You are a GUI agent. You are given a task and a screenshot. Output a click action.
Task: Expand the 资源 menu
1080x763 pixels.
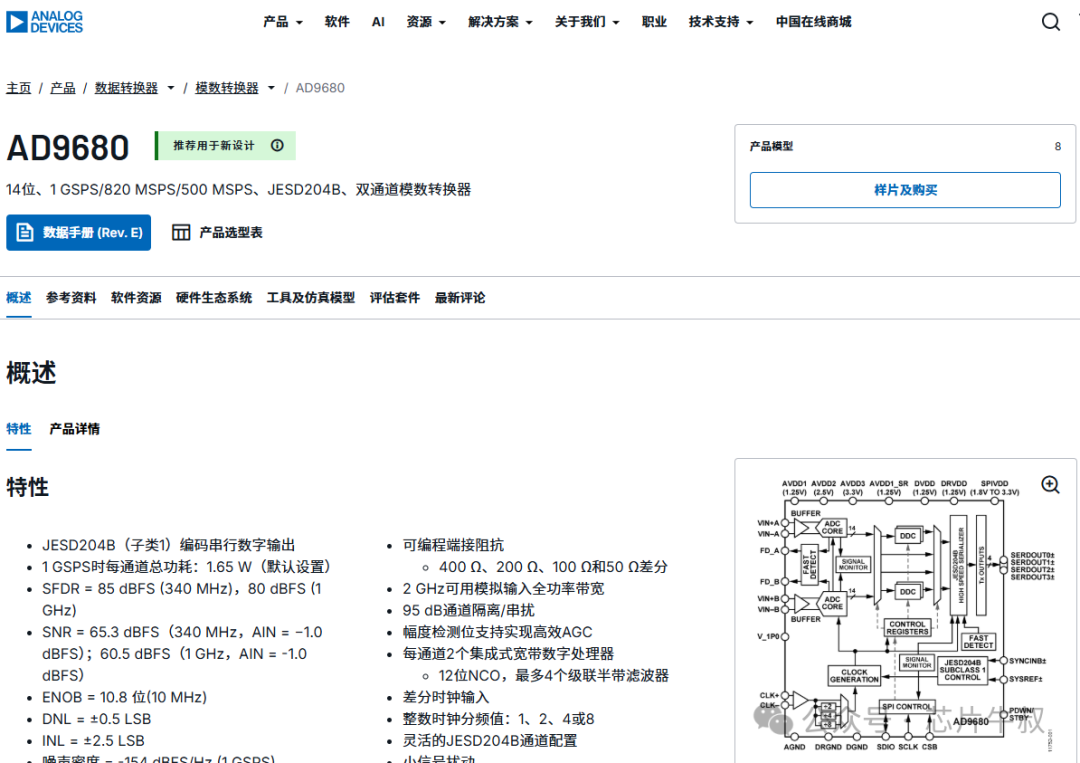click(x=426, y=22)
